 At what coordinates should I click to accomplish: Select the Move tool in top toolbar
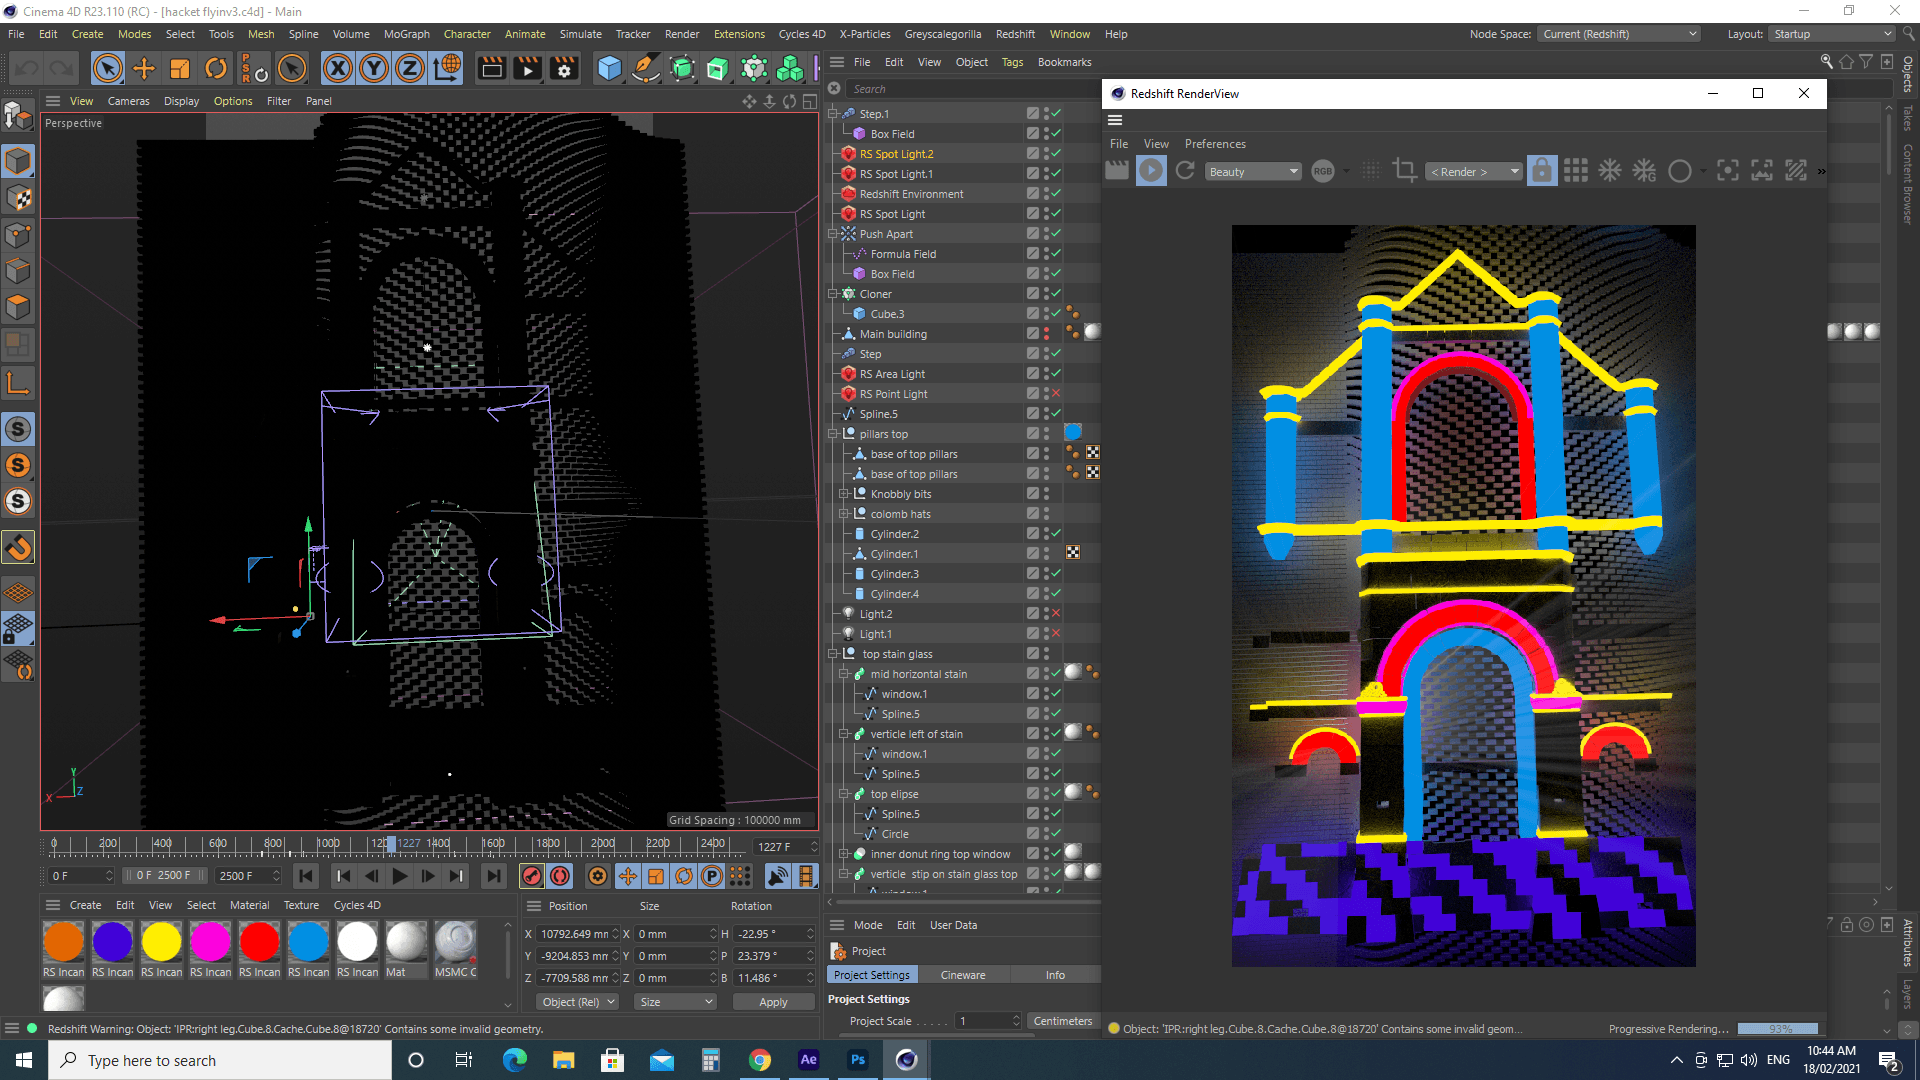[x=144, y=68]
